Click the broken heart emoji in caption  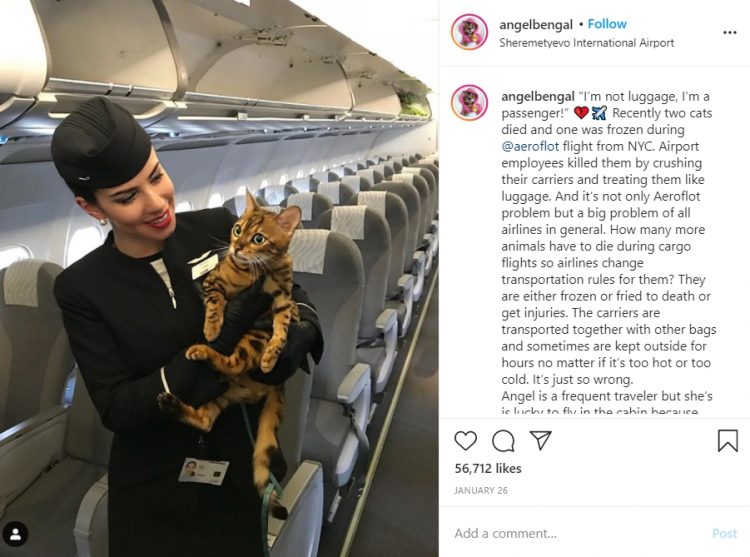pos(581,113)
